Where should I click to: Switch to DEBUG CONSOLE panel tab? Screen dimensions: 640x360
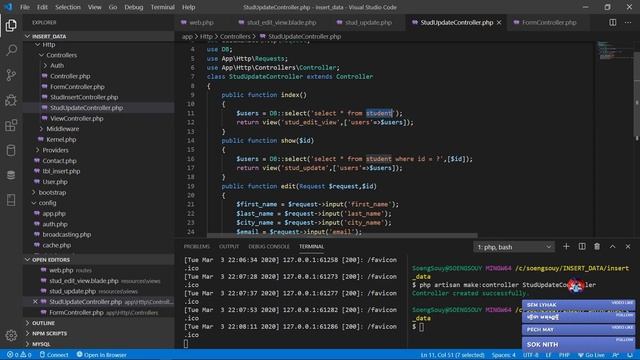point(269,247)
